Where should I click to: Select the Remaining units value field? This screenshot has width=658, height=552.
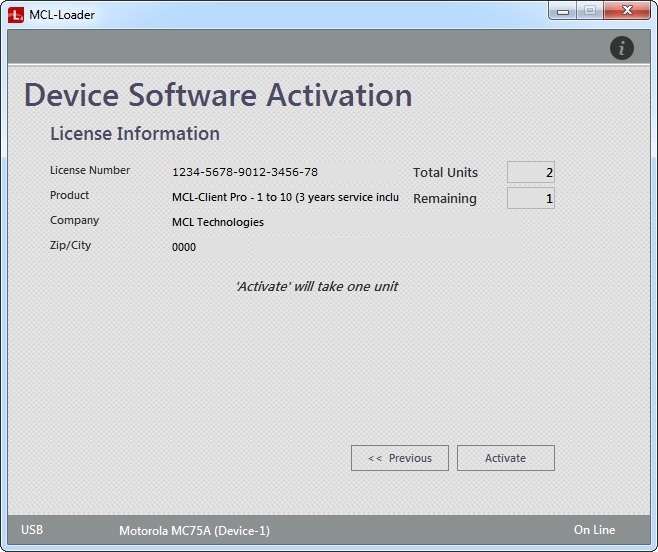coord(530,199)
